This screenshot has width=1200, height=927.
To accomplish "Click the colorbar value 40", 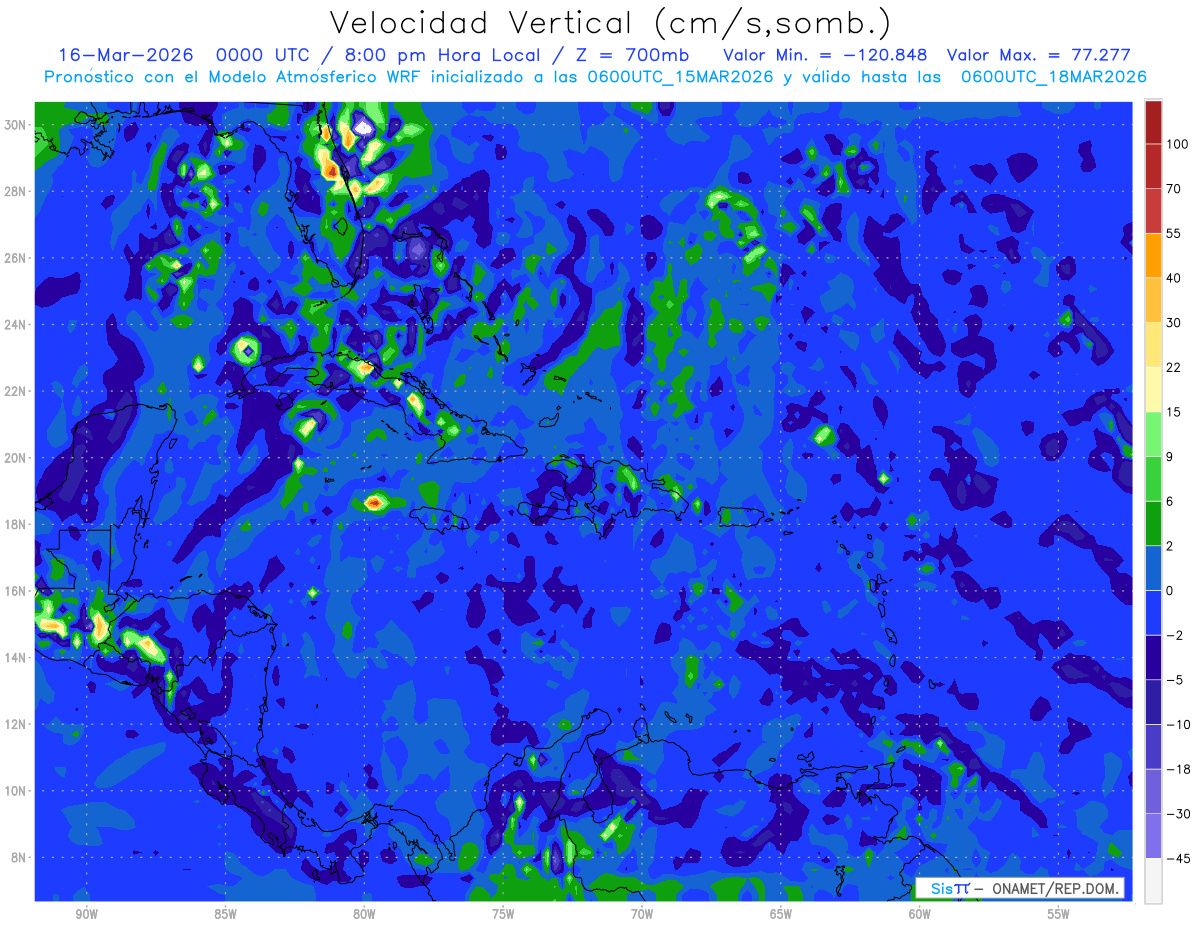I will (1174, 278).
